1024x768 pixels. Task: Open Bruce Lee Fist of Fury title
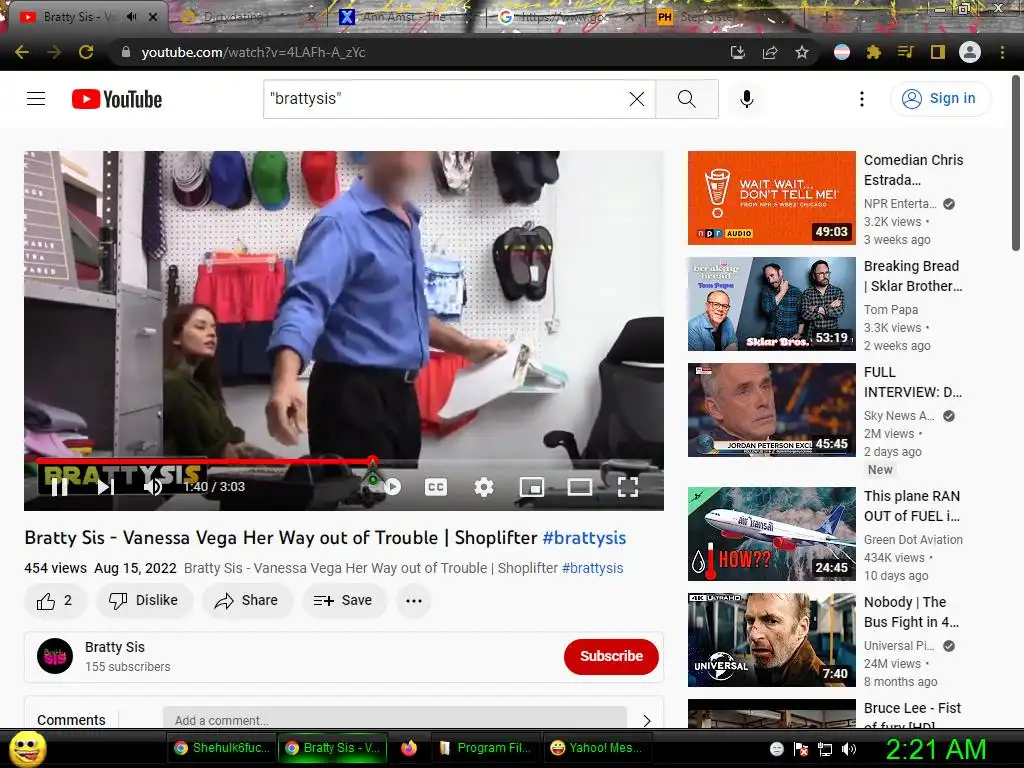tap(912, 716)
